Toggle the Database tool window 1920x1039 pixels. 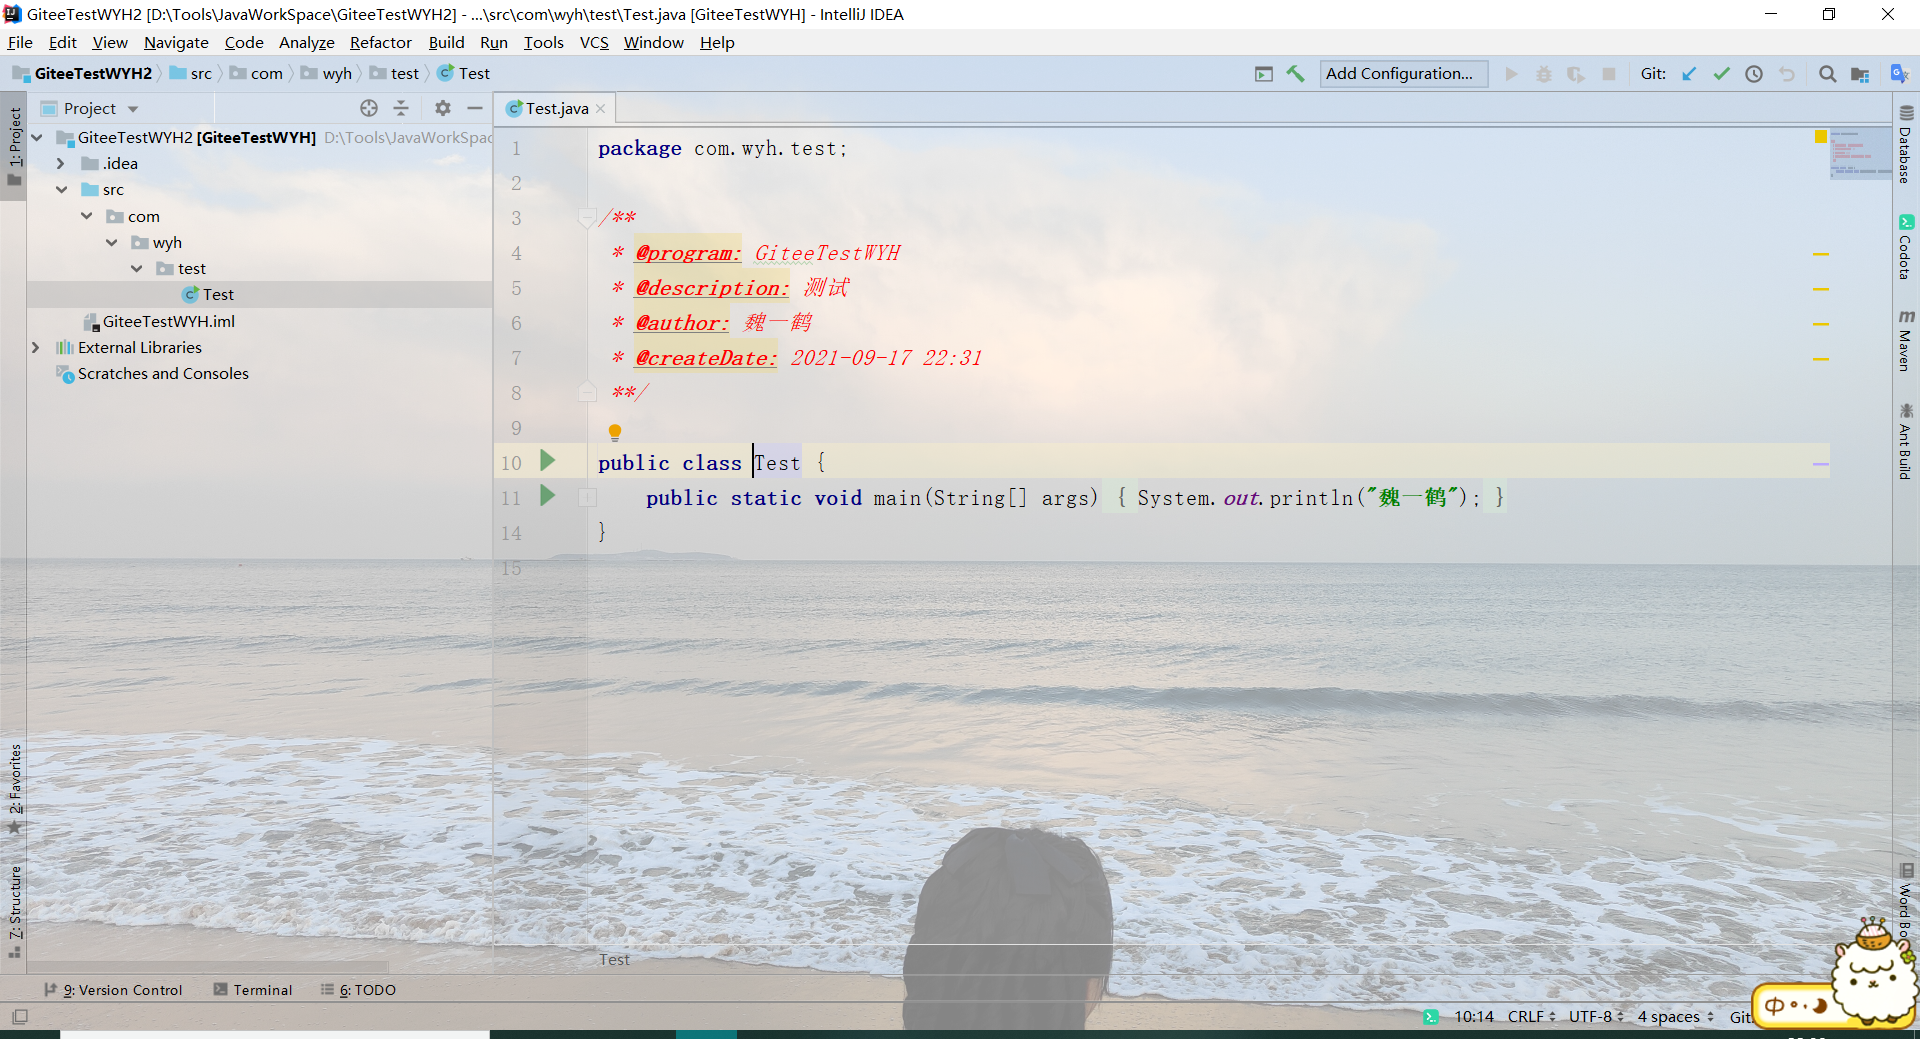(1906, 144)
